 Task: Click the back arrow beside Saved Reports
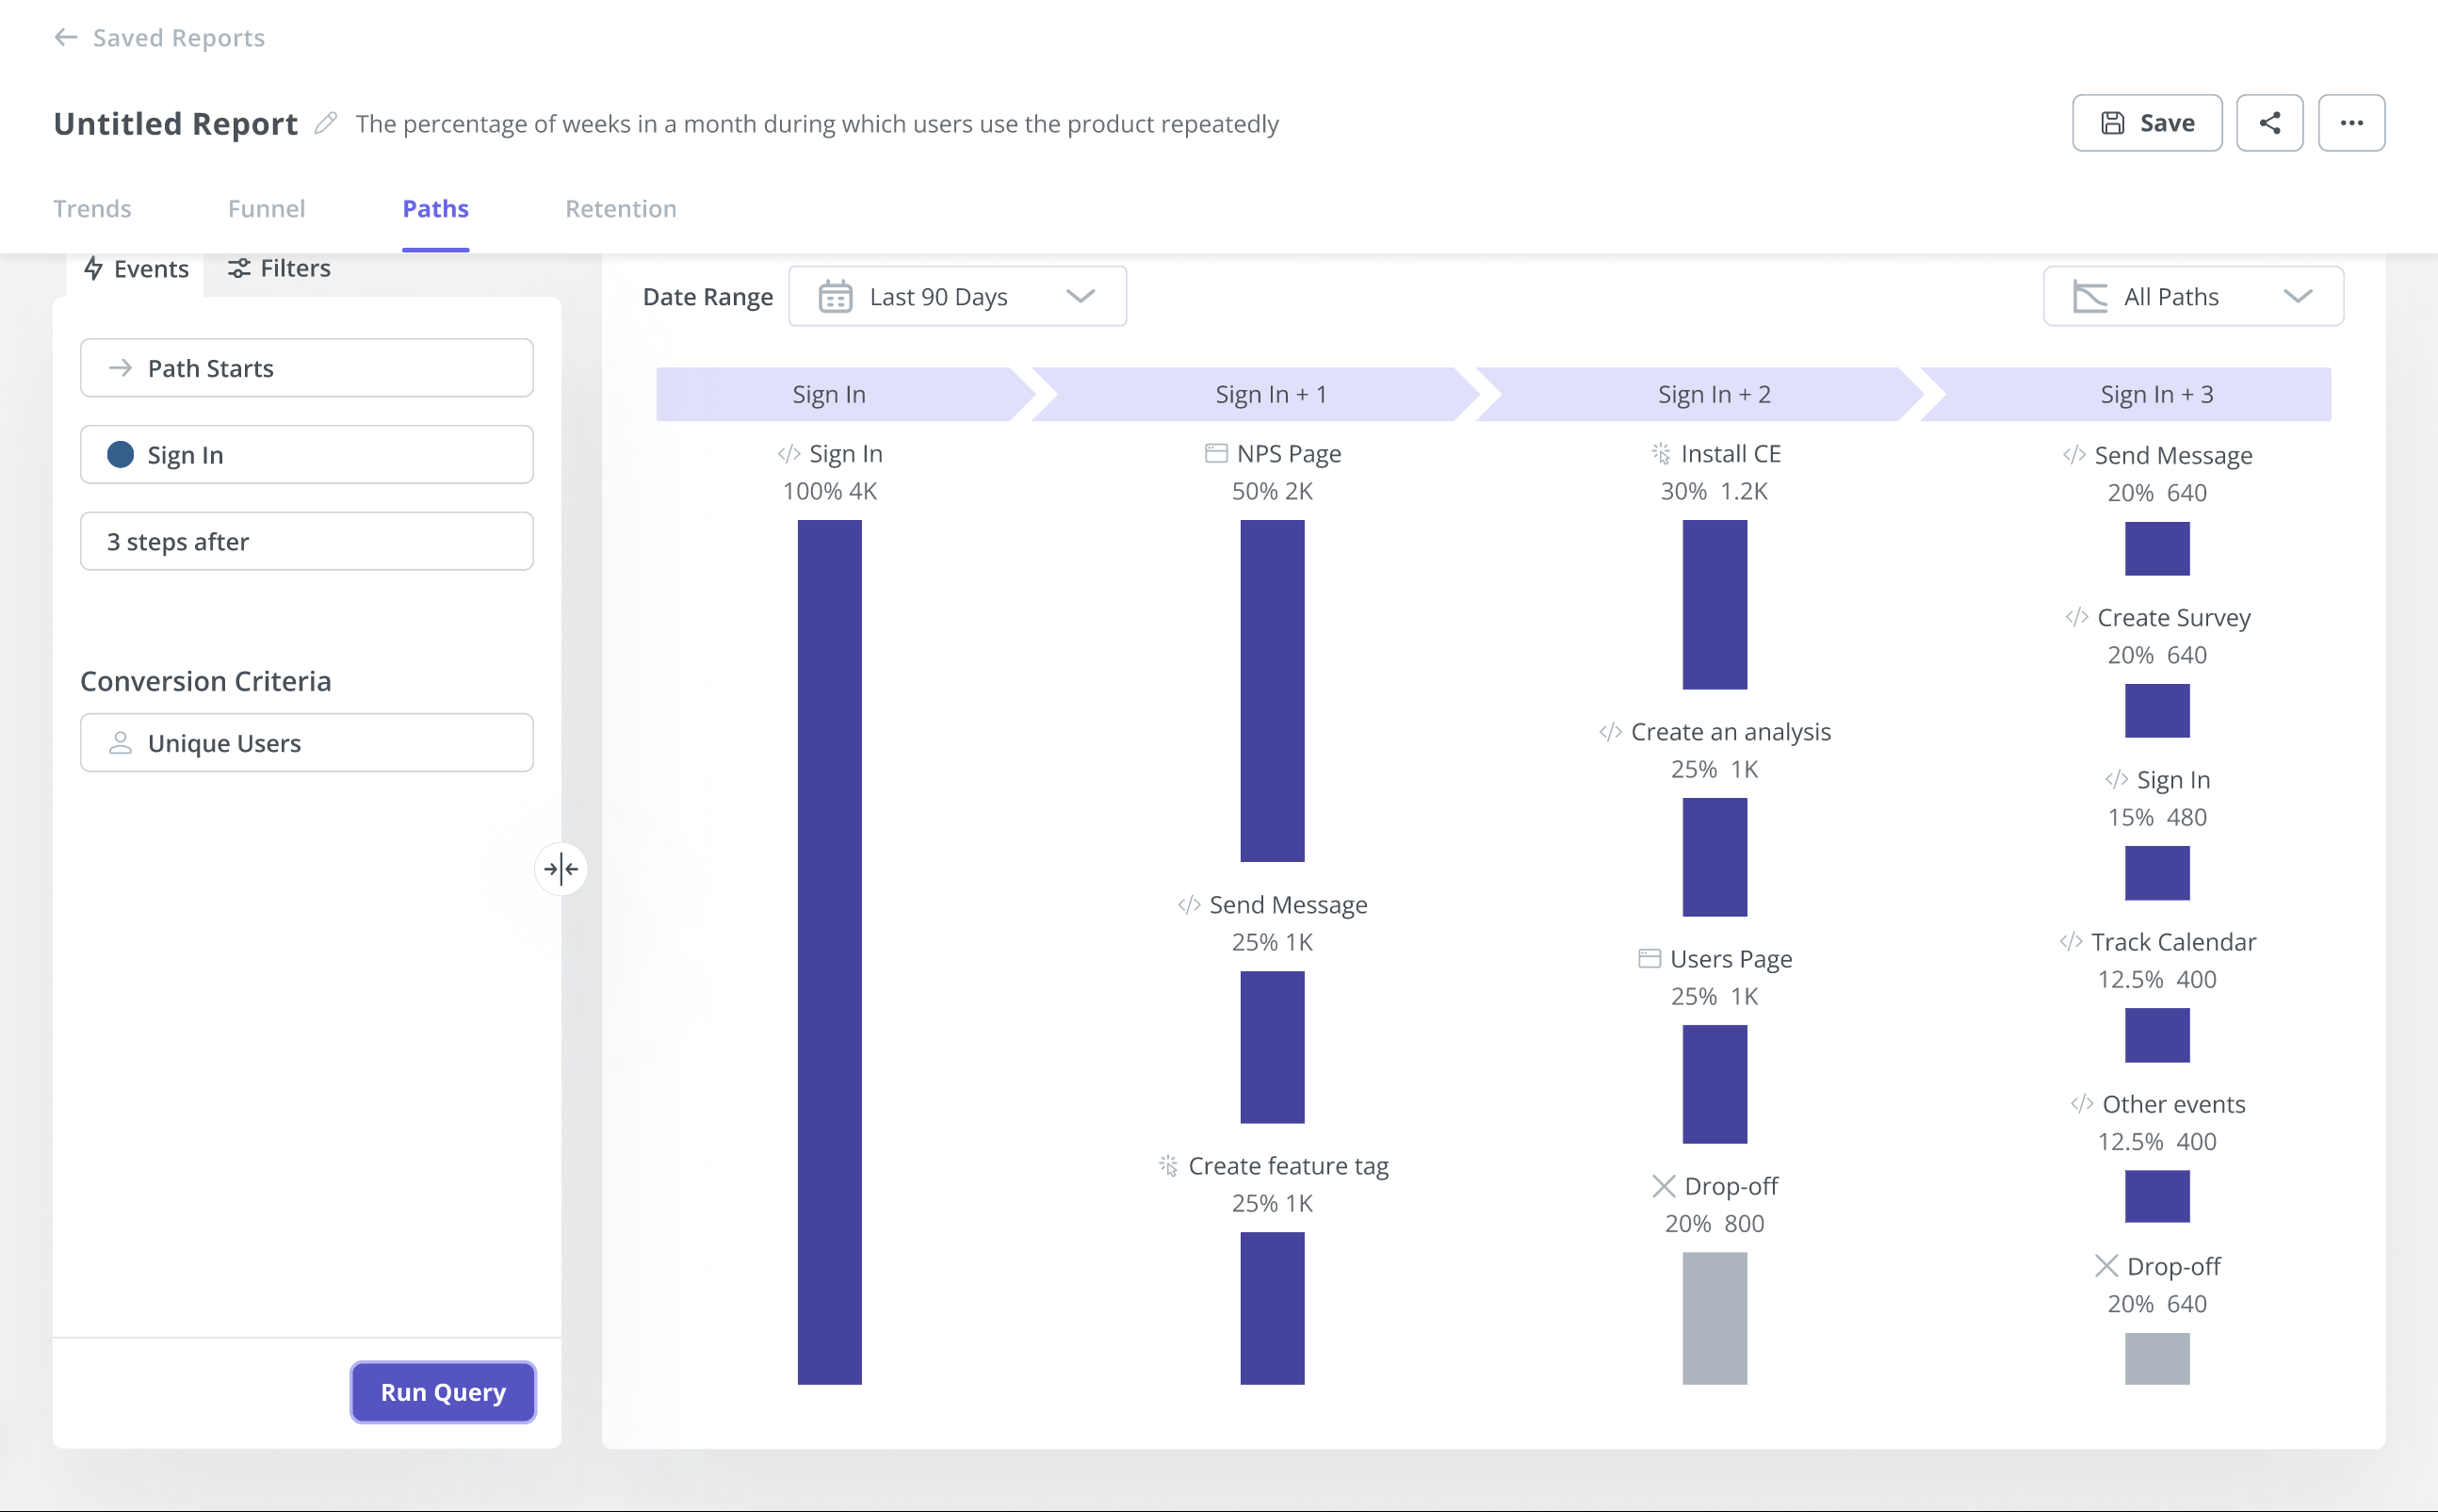pyautogui.click(x=65, y=37)
